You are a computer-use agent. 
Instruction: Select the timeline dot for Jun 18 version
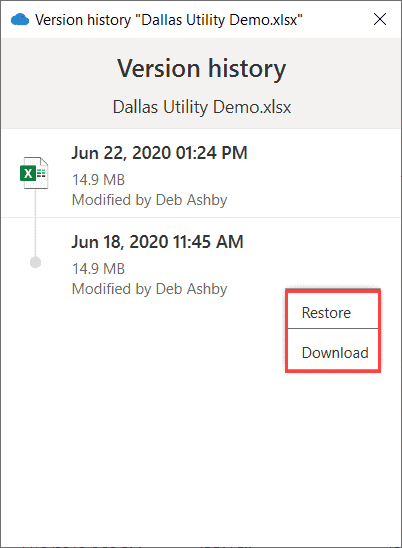35,262
